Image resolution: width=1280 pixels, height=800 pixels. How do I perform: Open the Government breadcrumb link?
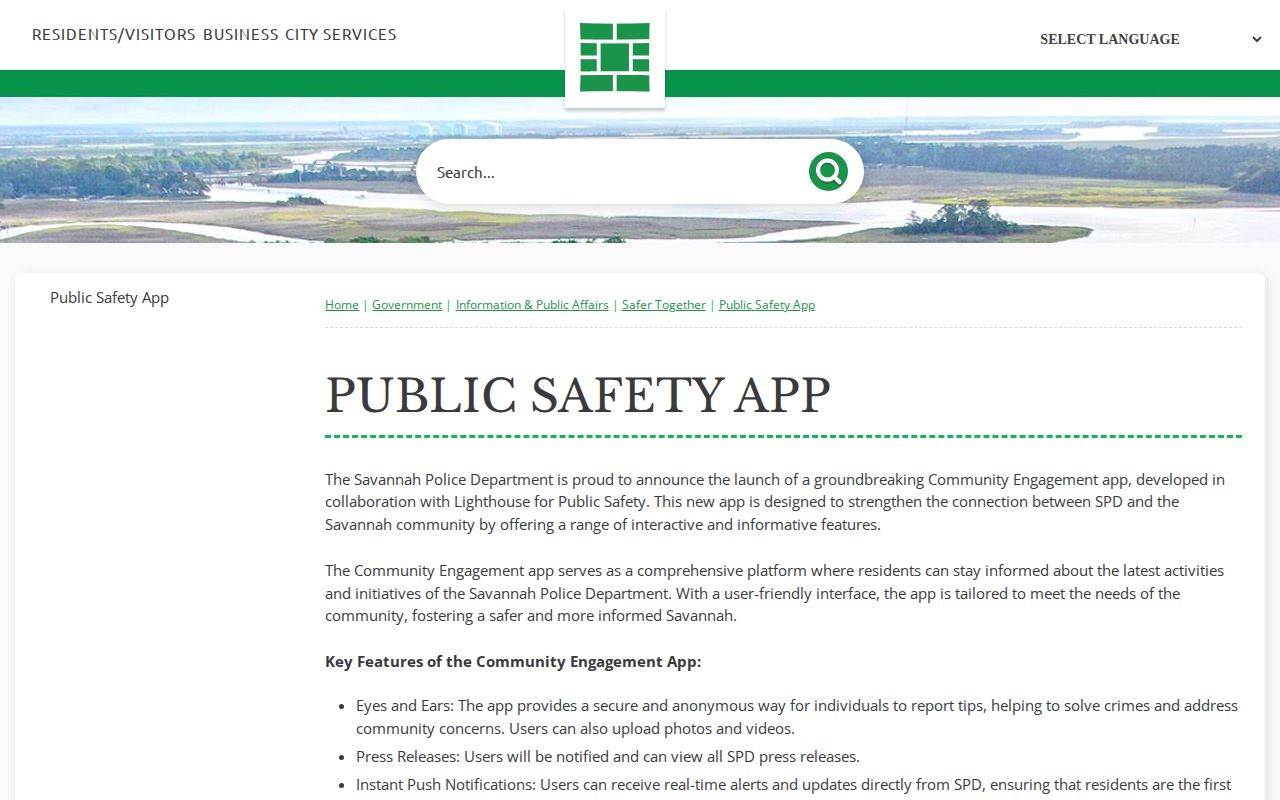pyautogui.click(x=407, y=305)
